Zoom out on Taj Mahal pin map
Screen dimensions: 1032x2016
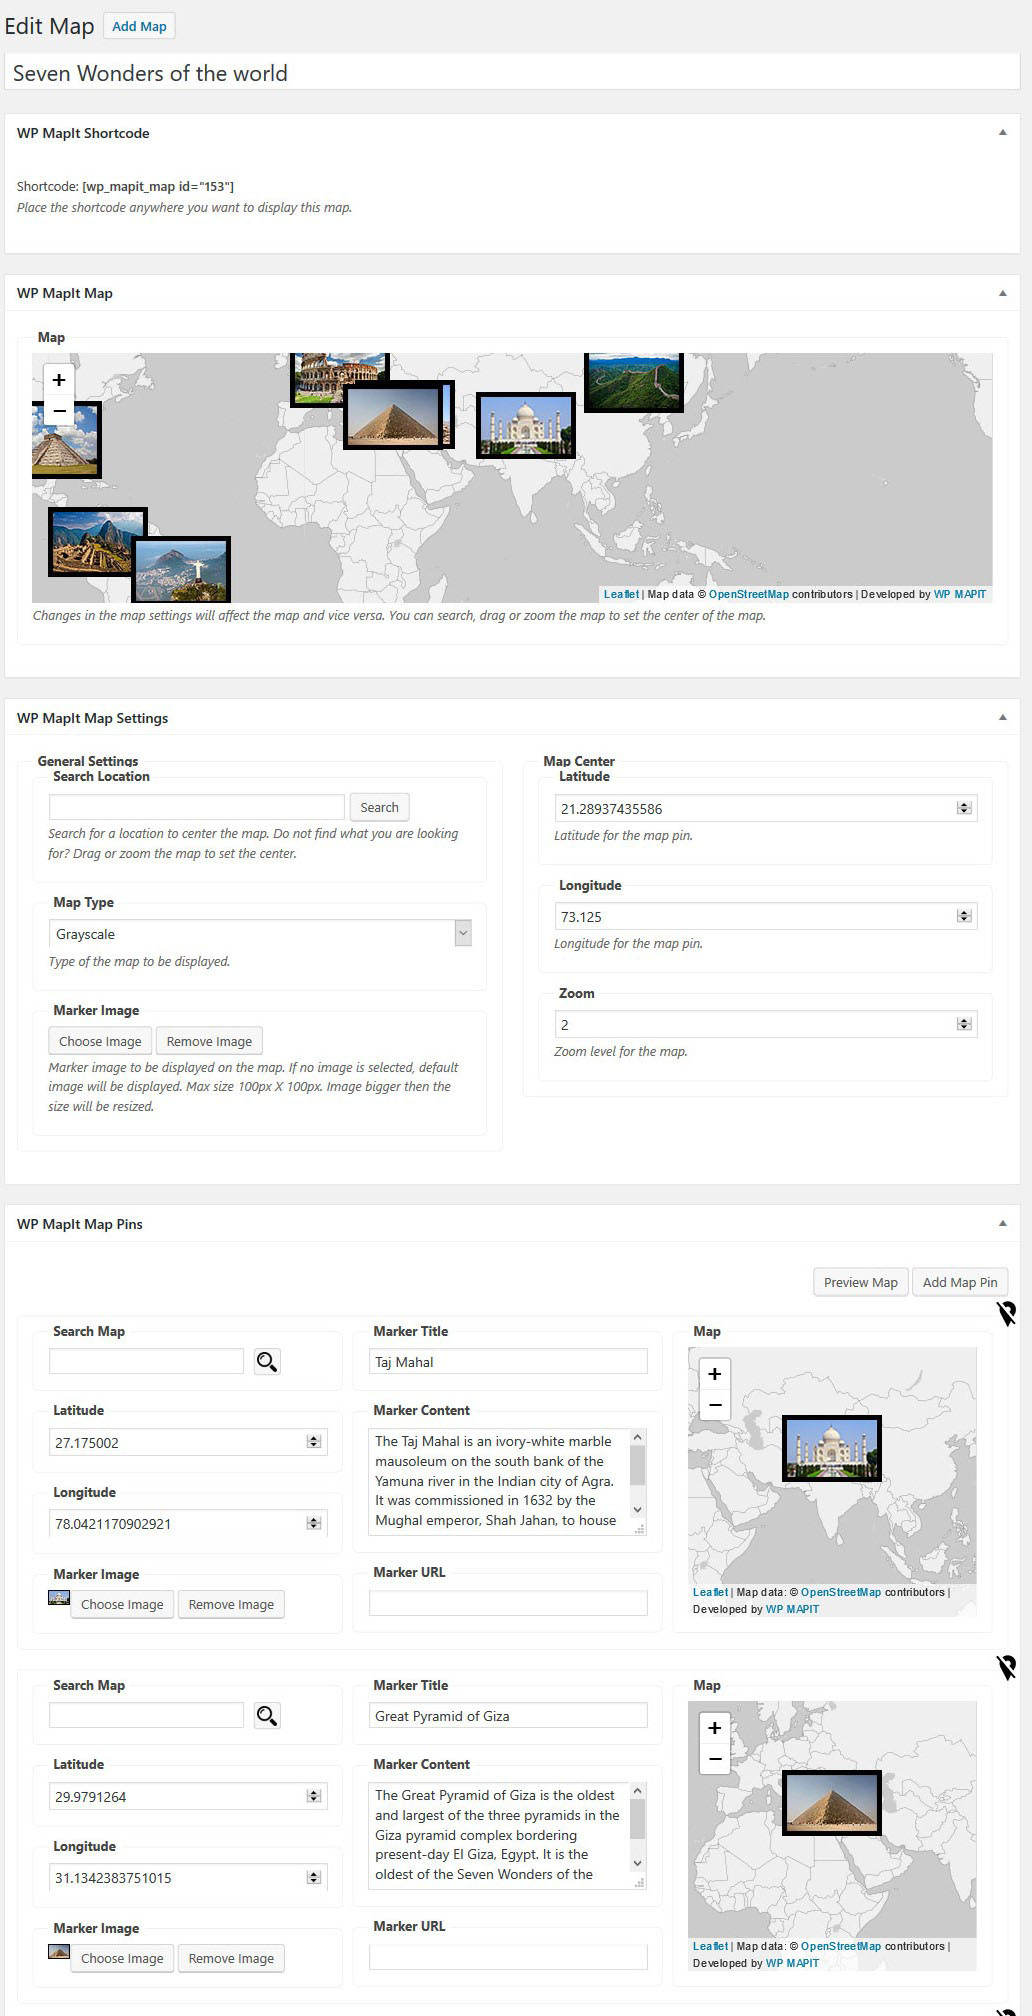(x=715, y=1404)
